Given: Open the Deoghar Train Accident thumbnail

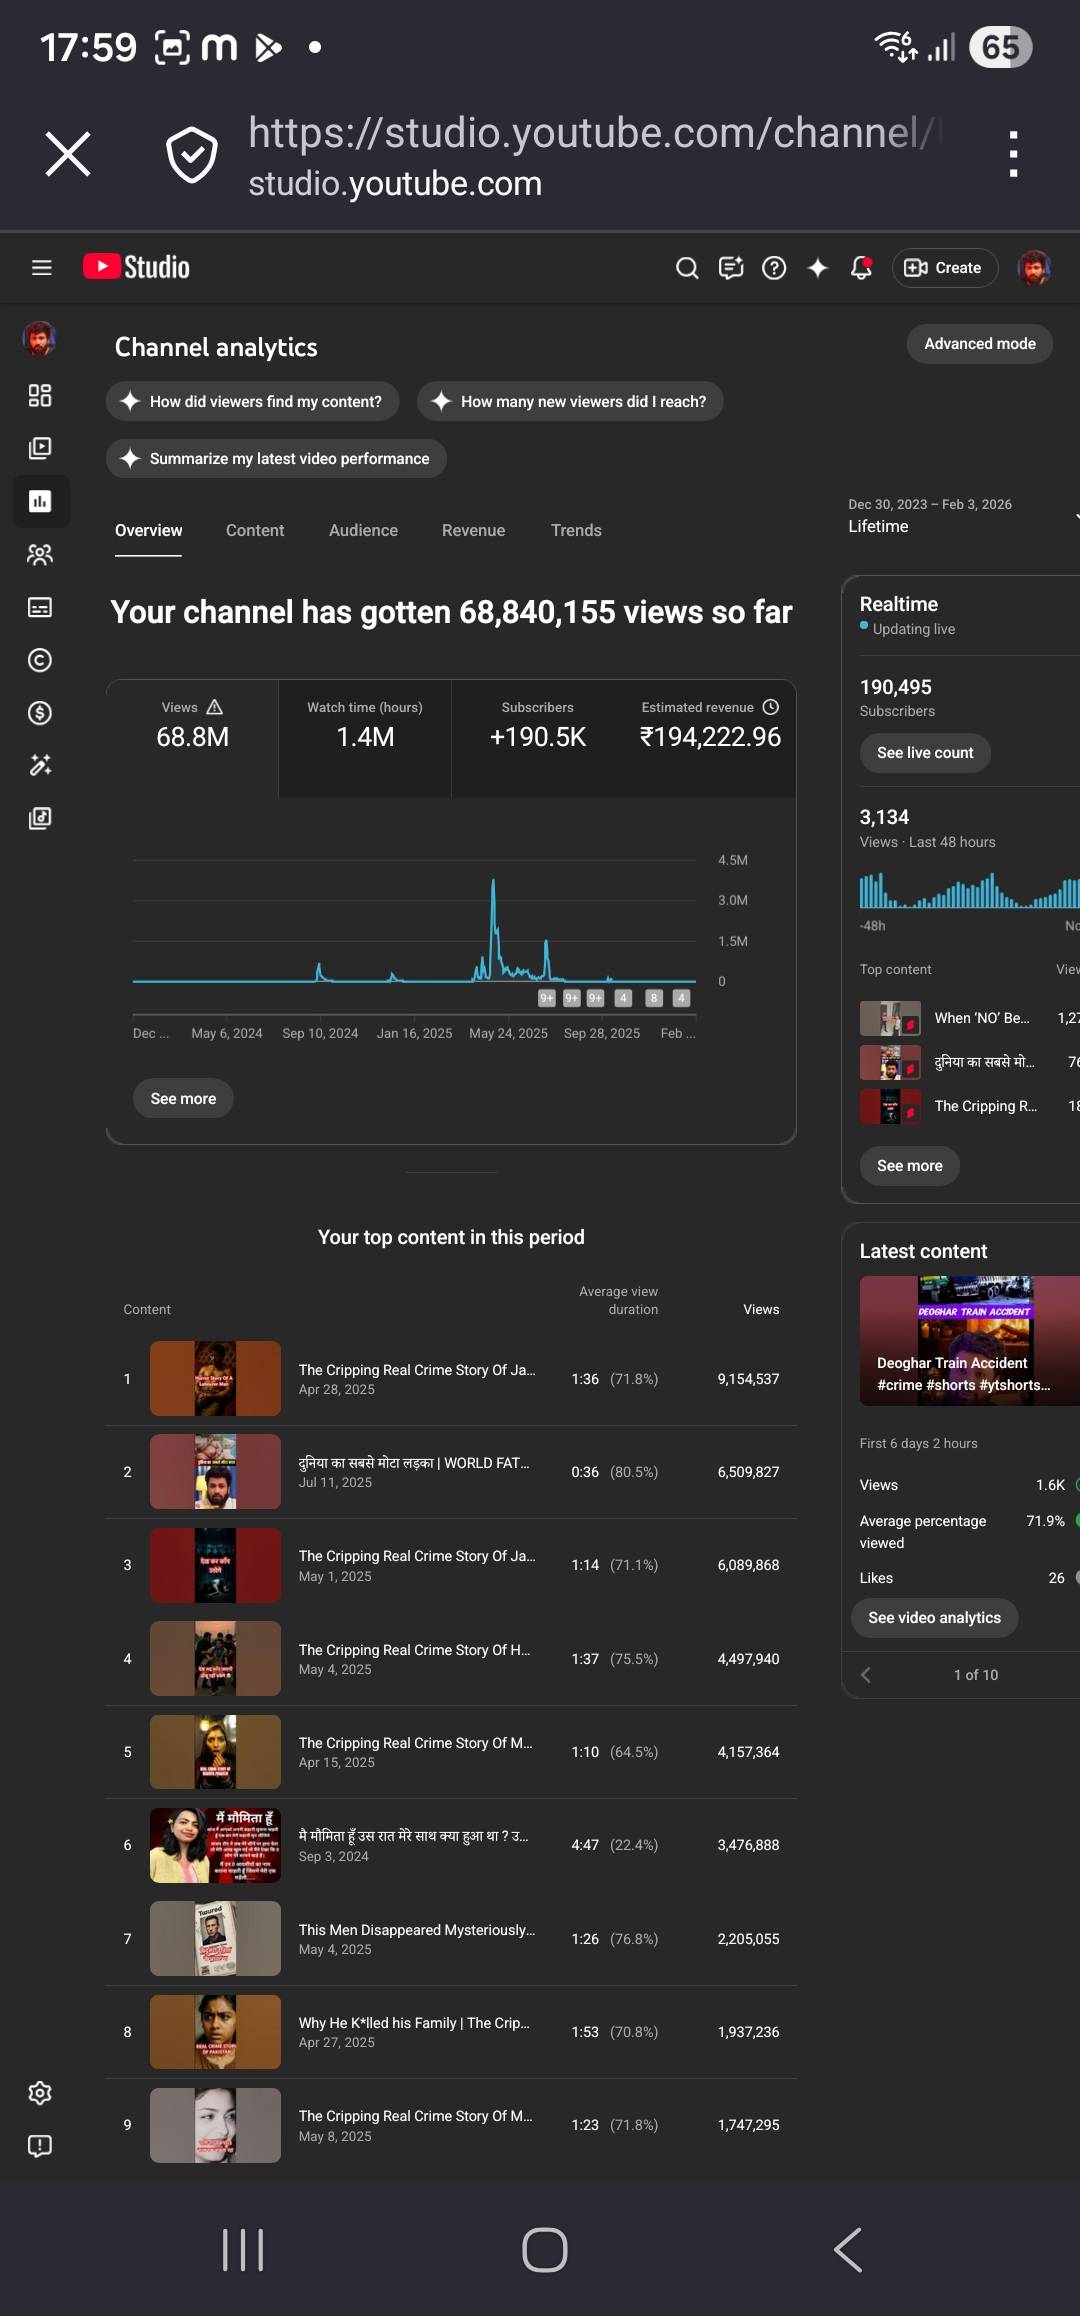Looking at the screenshot, I should click(968, 1340).
